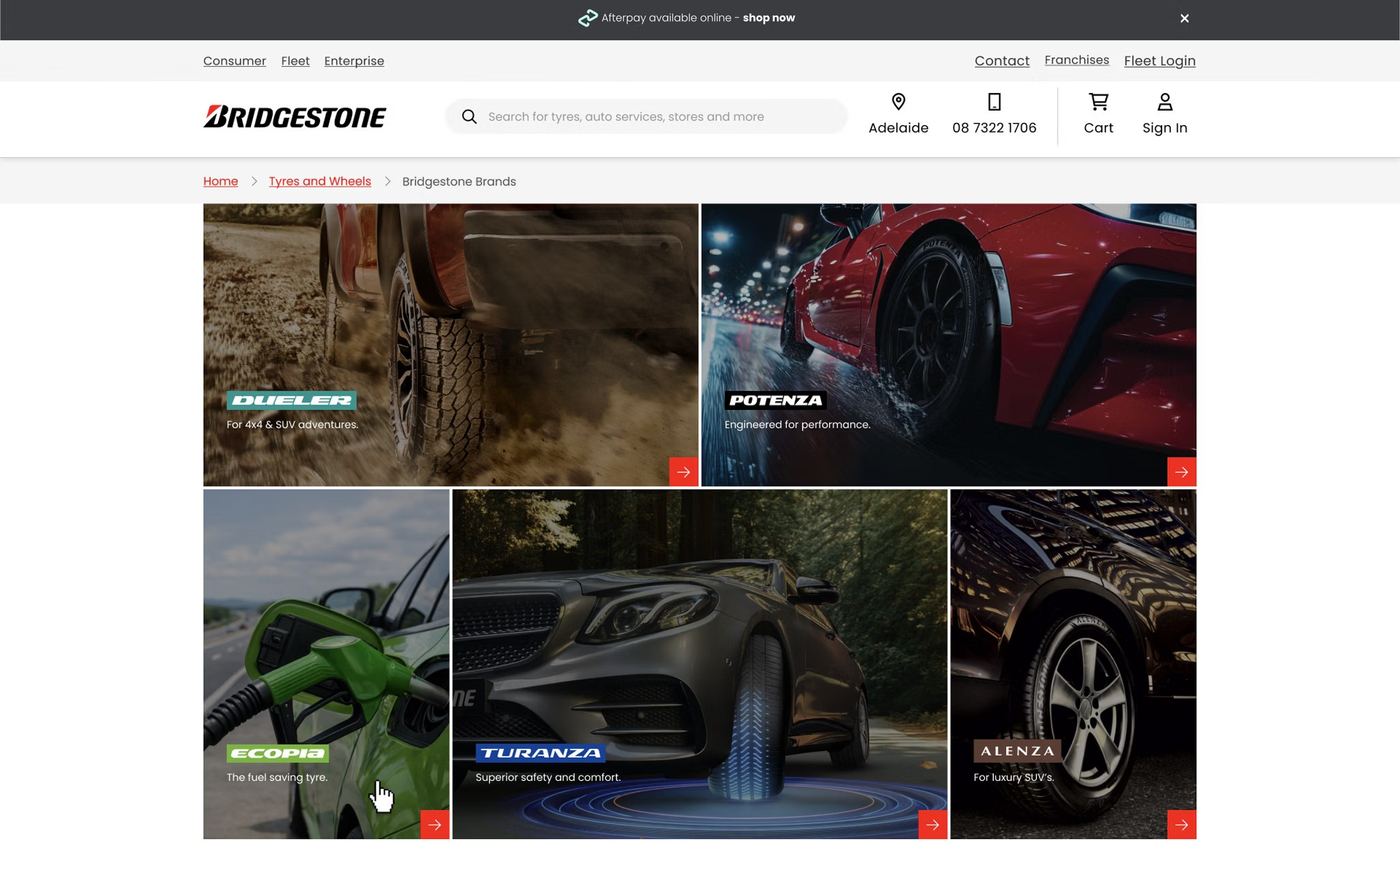The height and width of the screenshot is (878, 1400).
Task: Open Tyres and Wheels breadcrumb
Action: tap(320, 181)
